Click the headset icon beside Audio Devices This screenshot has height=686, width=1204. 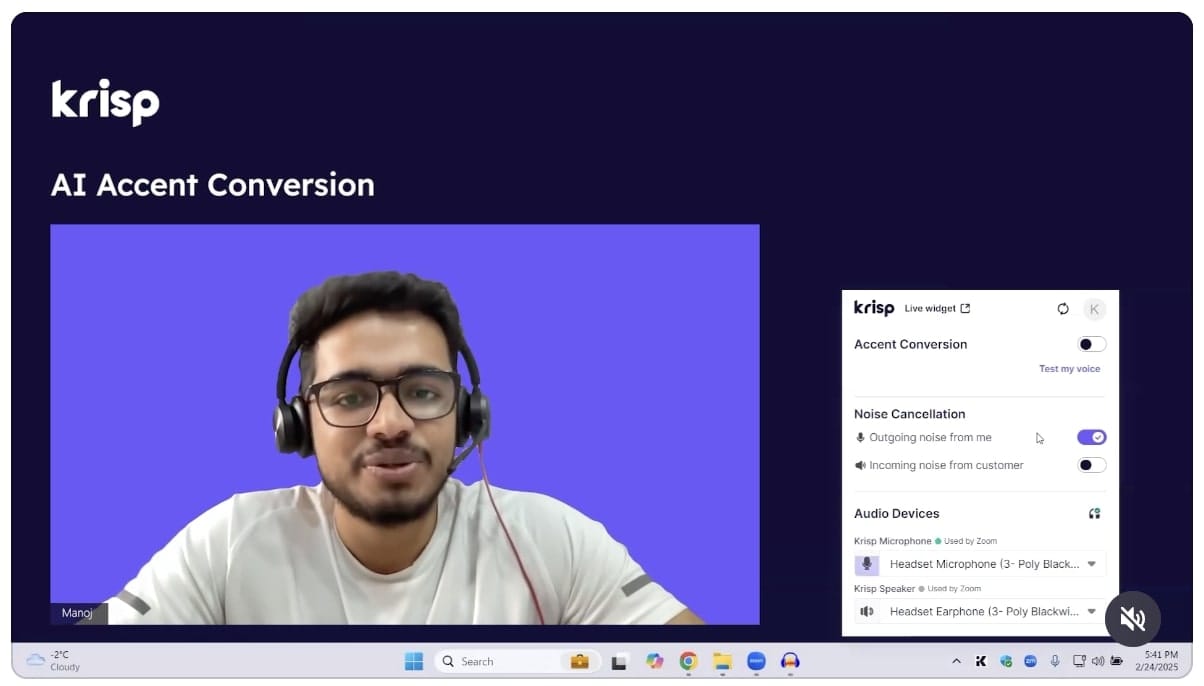pyautogui.click(x=1094, y=514)
